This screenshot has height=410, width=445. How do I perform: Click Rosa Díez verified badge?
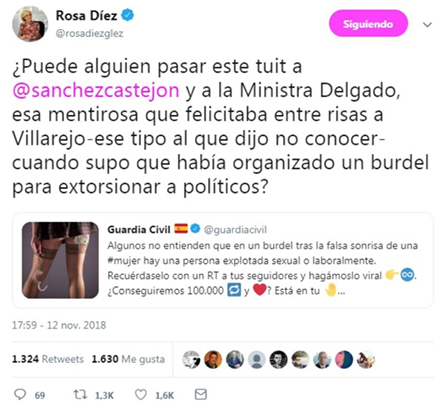pyautogui.click(x=128, y=15)
